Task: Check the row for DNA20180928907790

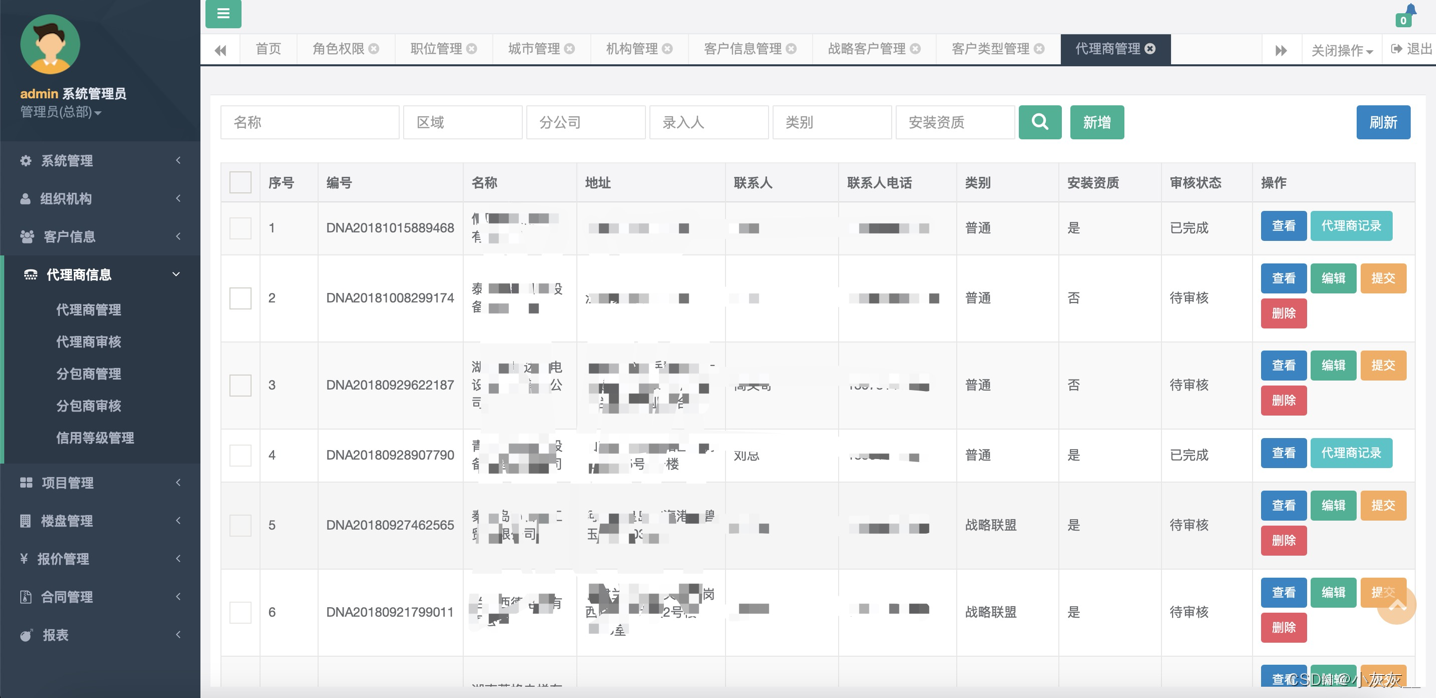Action: (x=240, y=455)
